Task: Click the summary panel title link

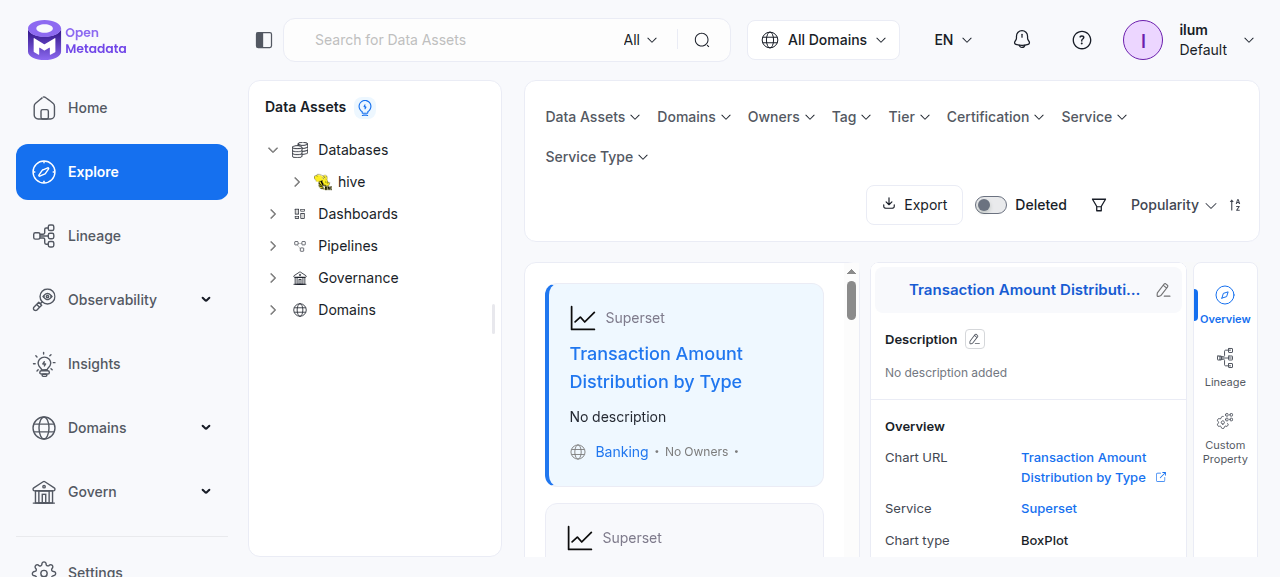Action: point(1024,290)
